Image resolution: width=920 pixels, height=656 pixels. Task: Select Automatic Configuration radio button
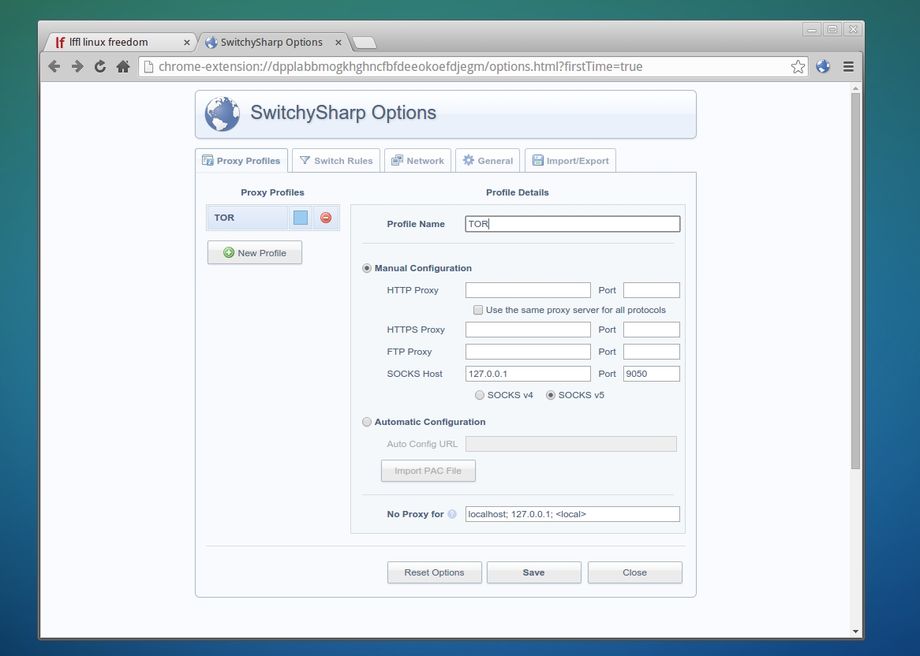coord(367,422)
